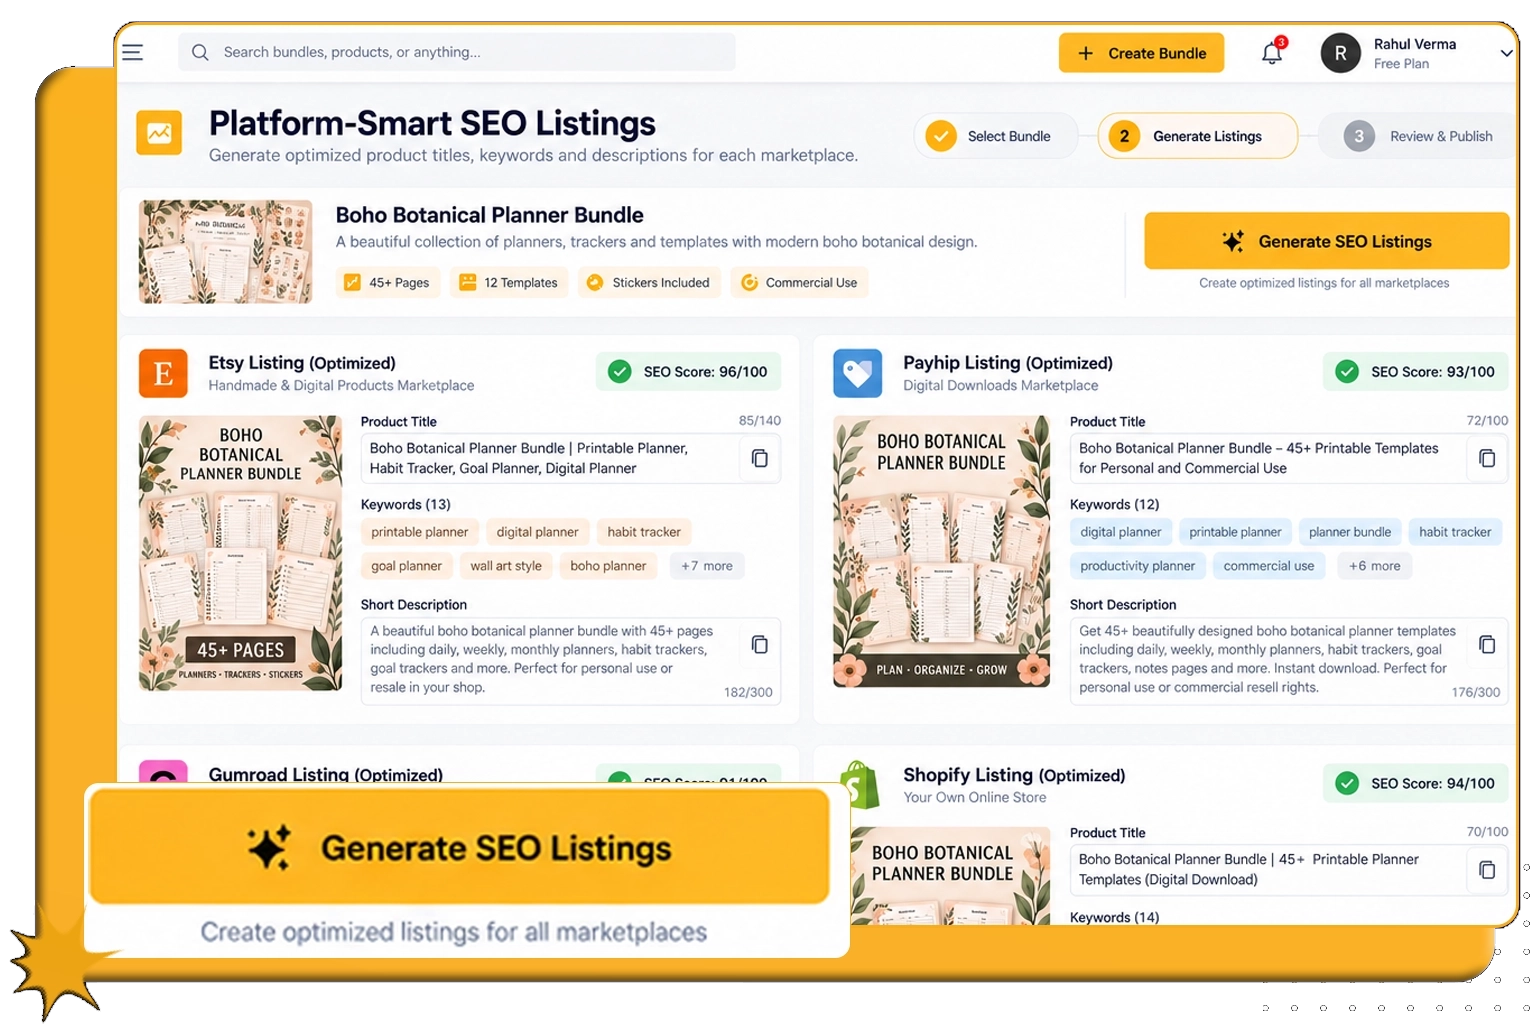The width and height of the screenshot is (1536, 1024).
Task: Click the green checkmark beside SEO Score 94/100
Action: (x=1347, y=783)
